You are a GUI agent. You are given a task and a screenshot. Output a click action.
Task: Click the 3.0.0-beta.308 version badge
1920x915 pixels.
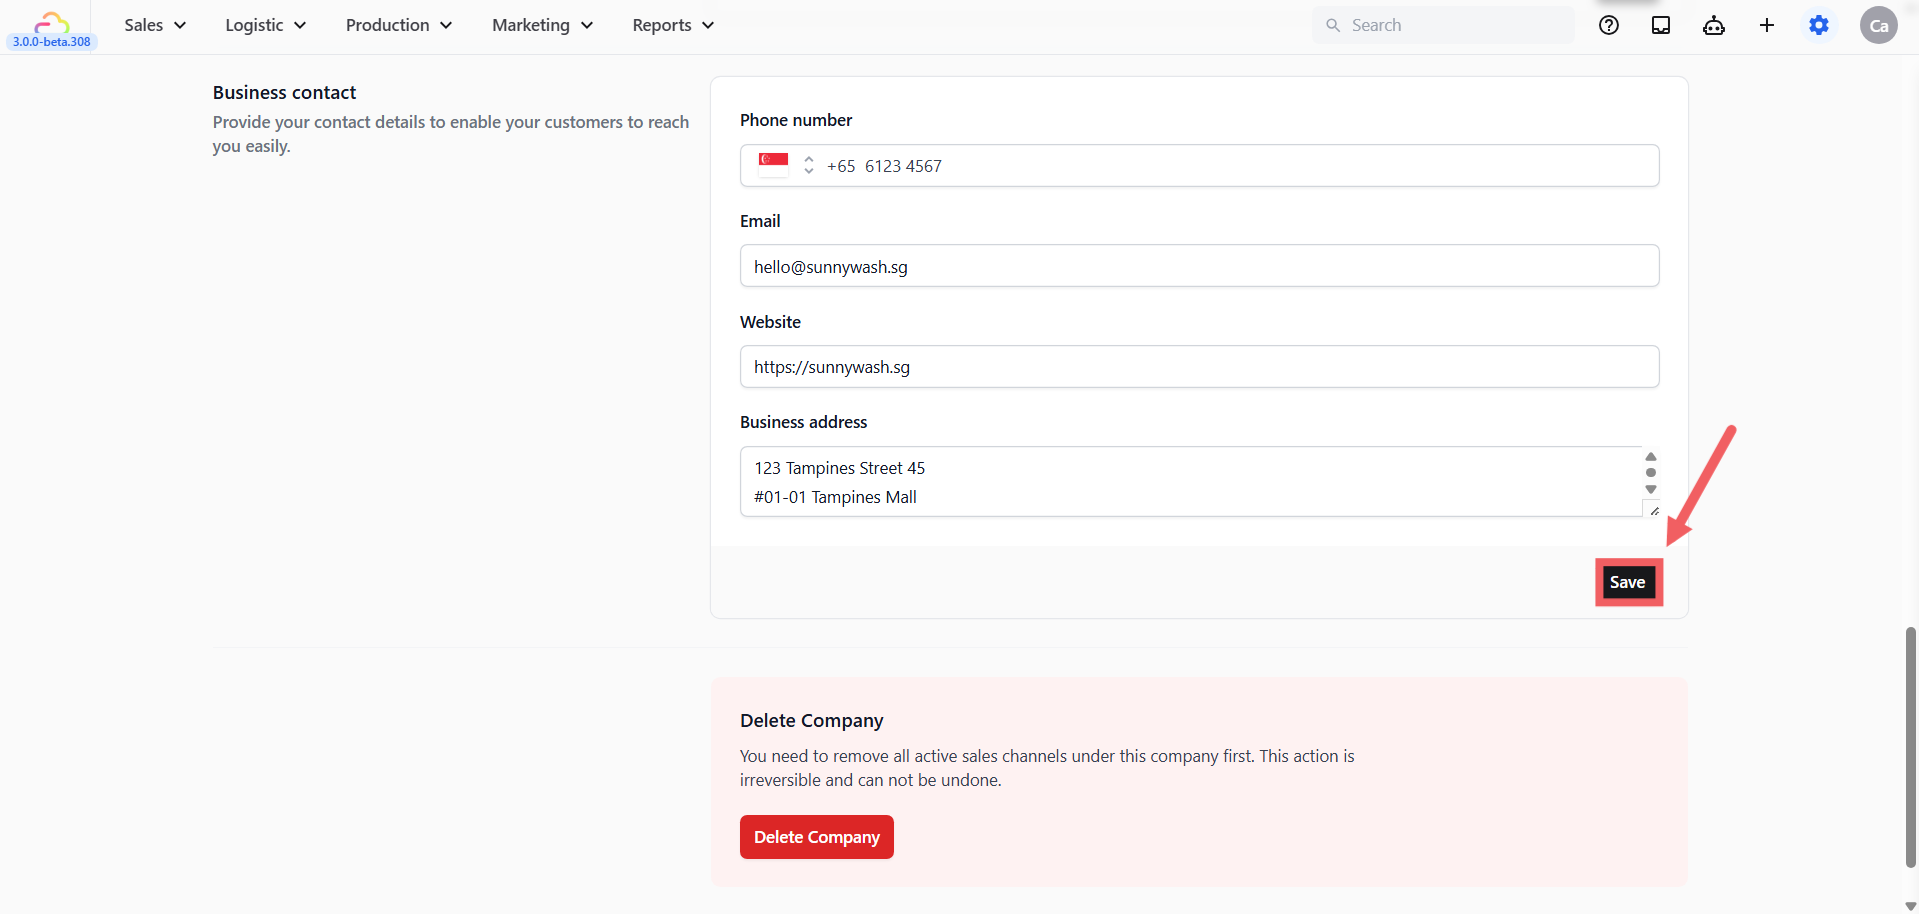[x=52, y=42]
